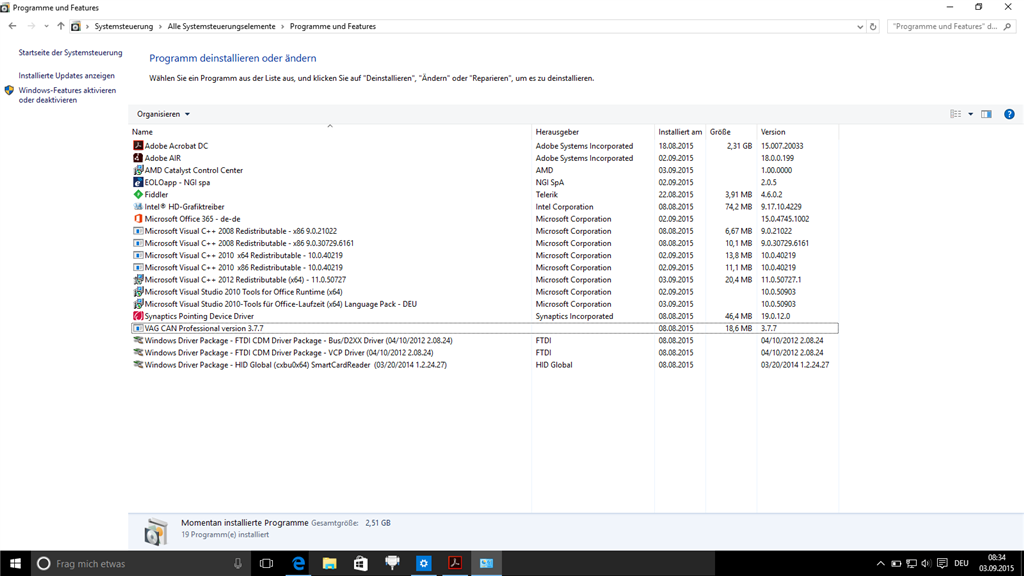Sort by Installiert am column header
Screen dimensions: 1024x576
point(680,132)
